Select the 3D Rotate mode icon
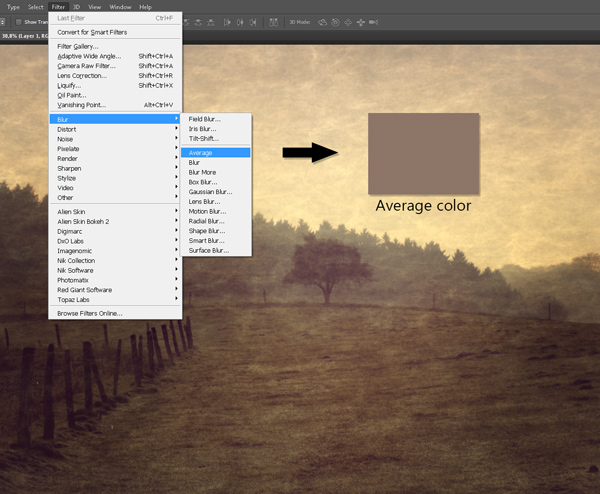600x494 pixels. coord(322,22)
